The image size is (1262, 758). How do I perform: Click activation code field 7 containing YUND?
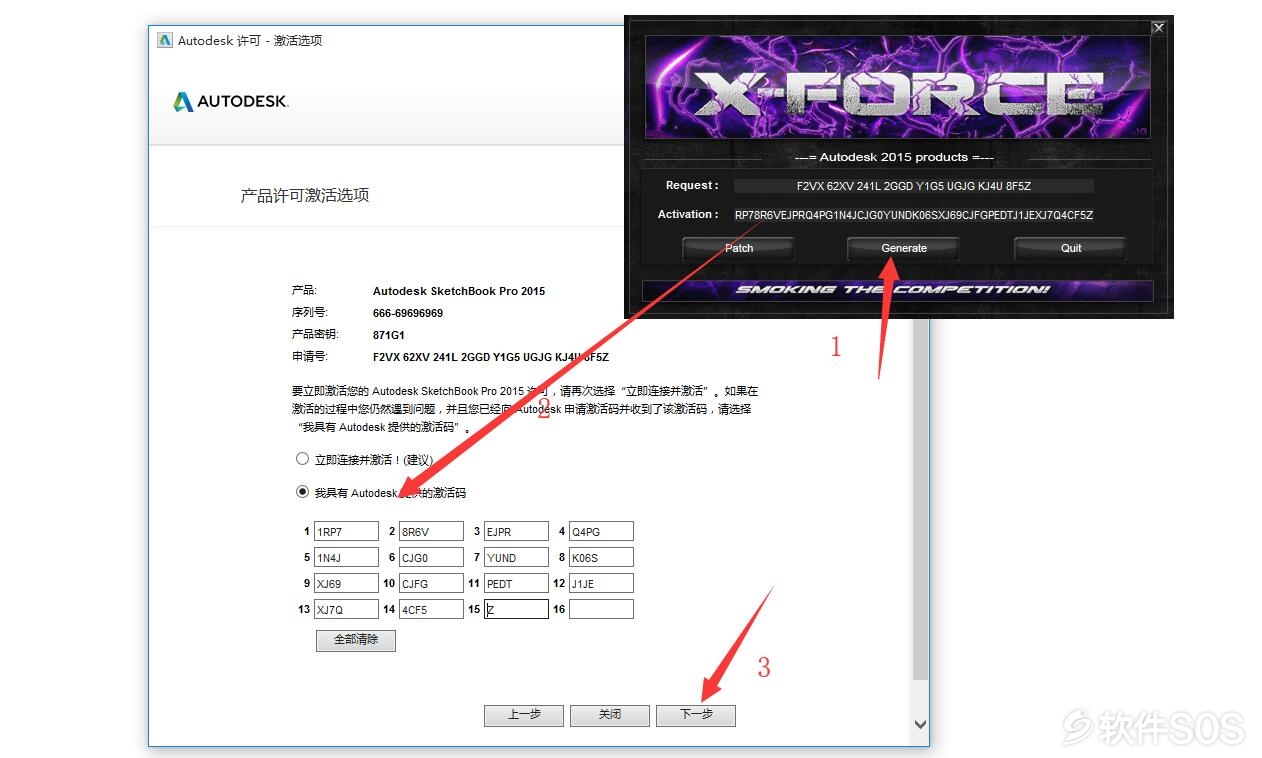pos(516,557)
